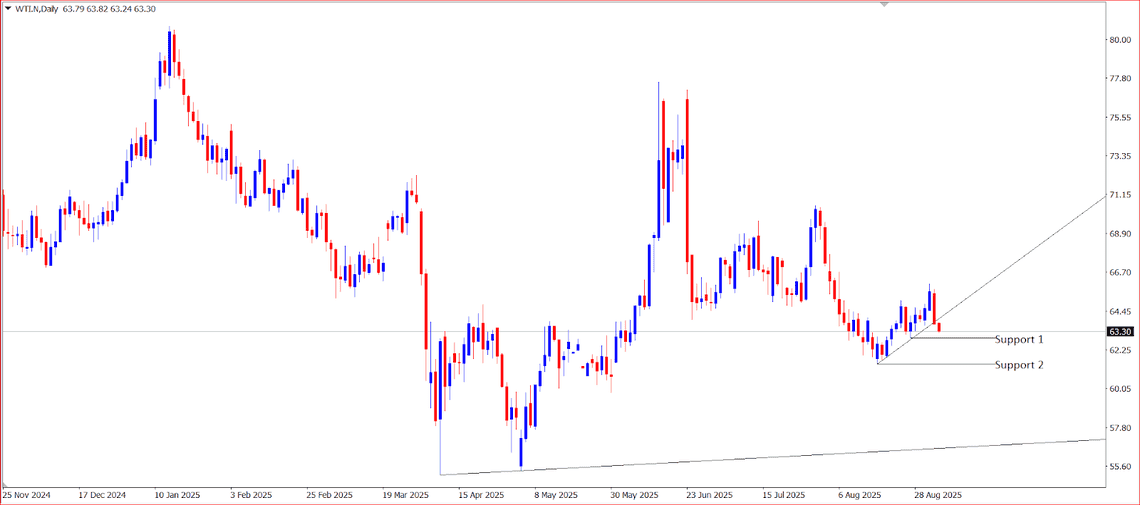The image size is (1140, 505).
Task: Select the Support 1 text label
Action: (x=1018, y=339)
